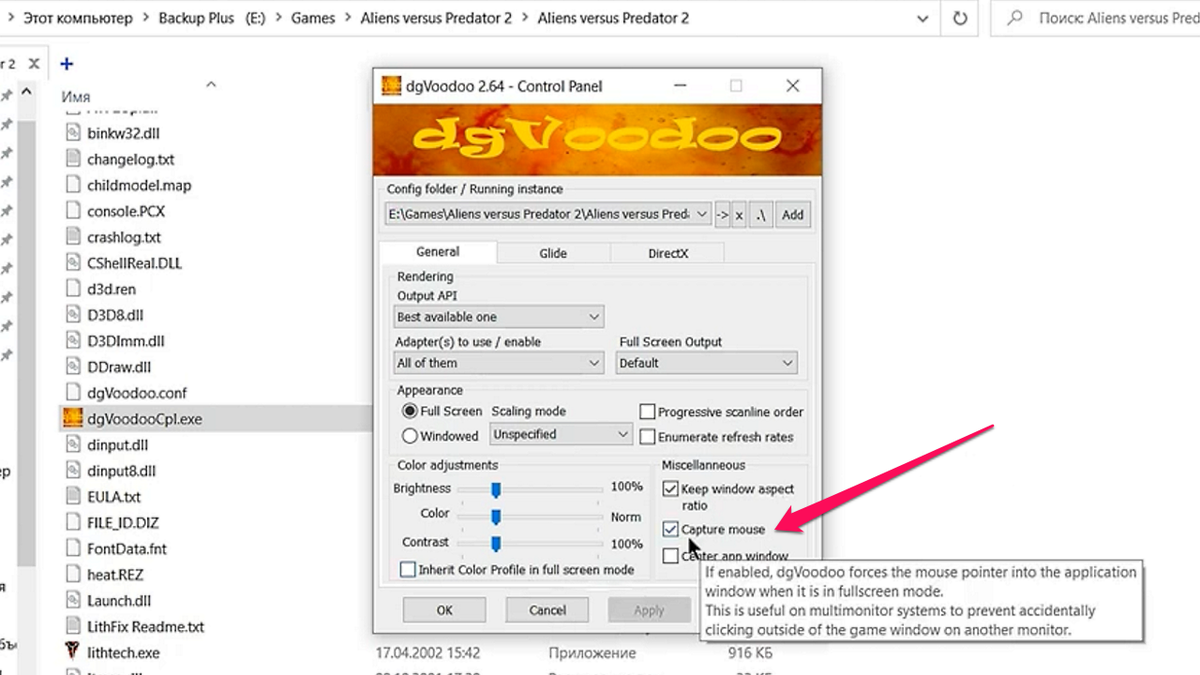Enable Progressive scanline order
Viewport: 1200px width, 675px height.
pos(648,410)
